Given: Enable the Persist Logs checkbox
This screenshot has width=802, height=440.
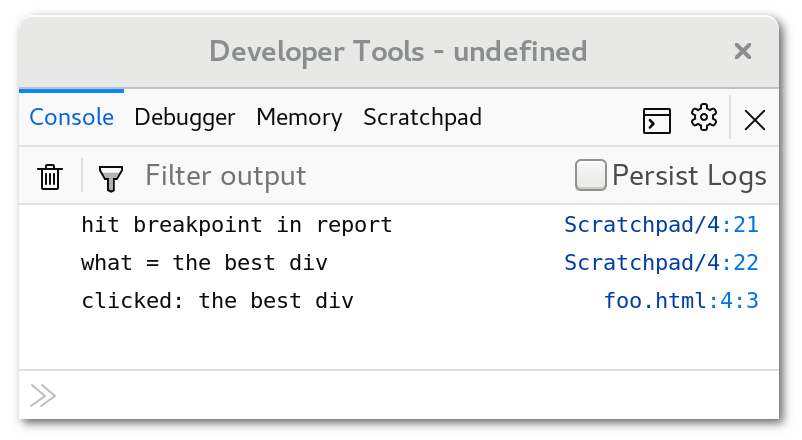Looking at the screenshot, I should 591,176.
